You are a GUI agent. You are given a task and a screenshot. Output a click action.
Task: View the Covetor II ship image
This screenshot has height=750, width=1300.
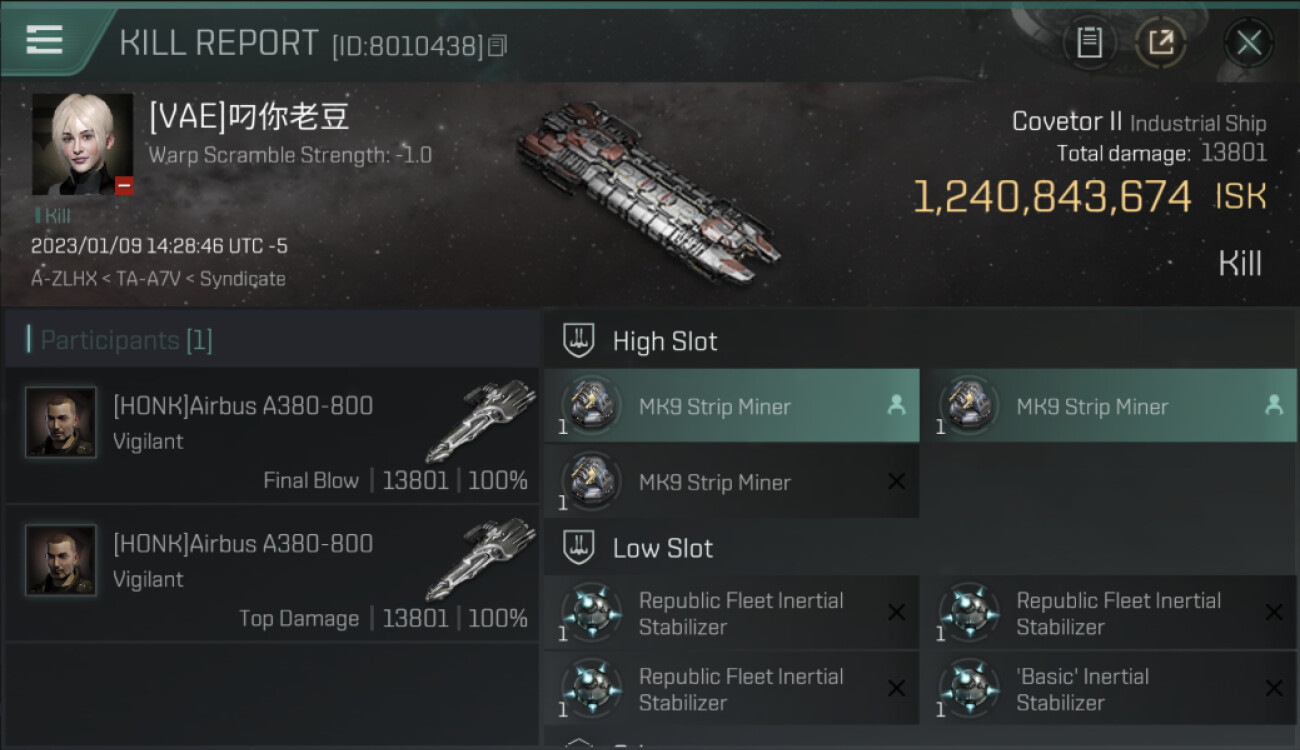click(x=648, y=187)
